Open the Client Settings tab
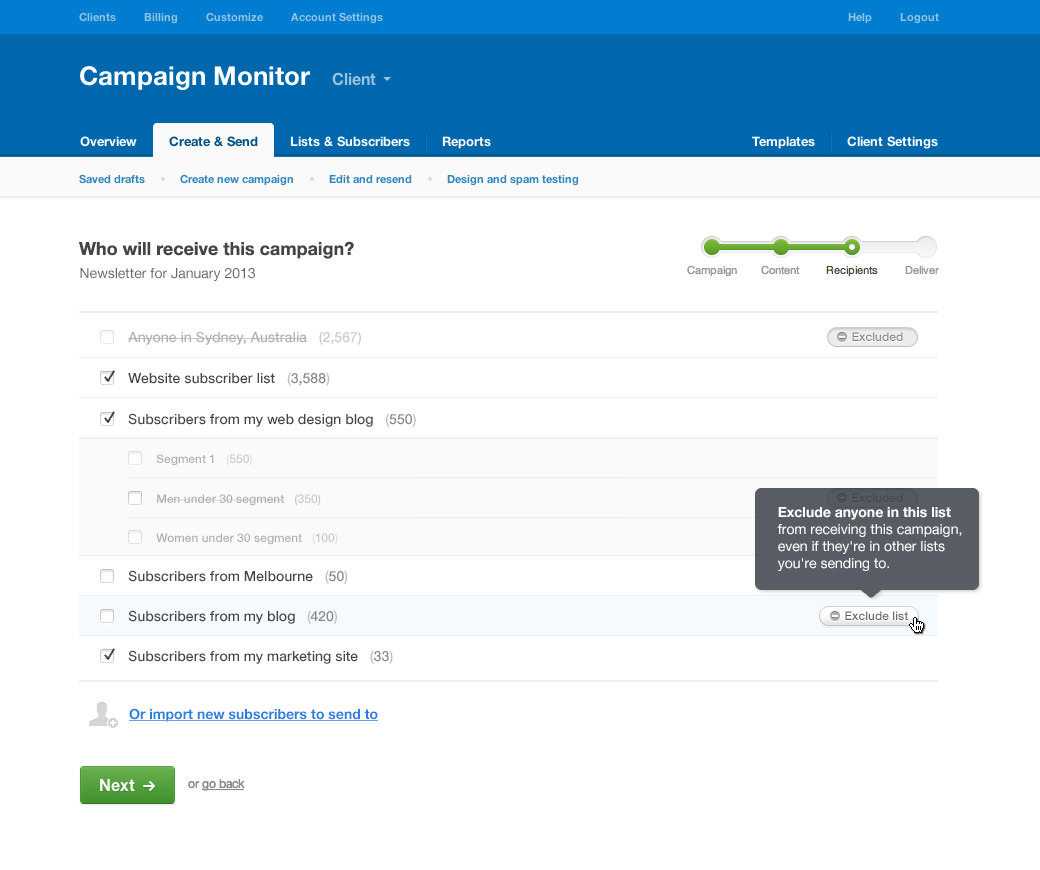The image size is (1040, 870). coord(892,141)
